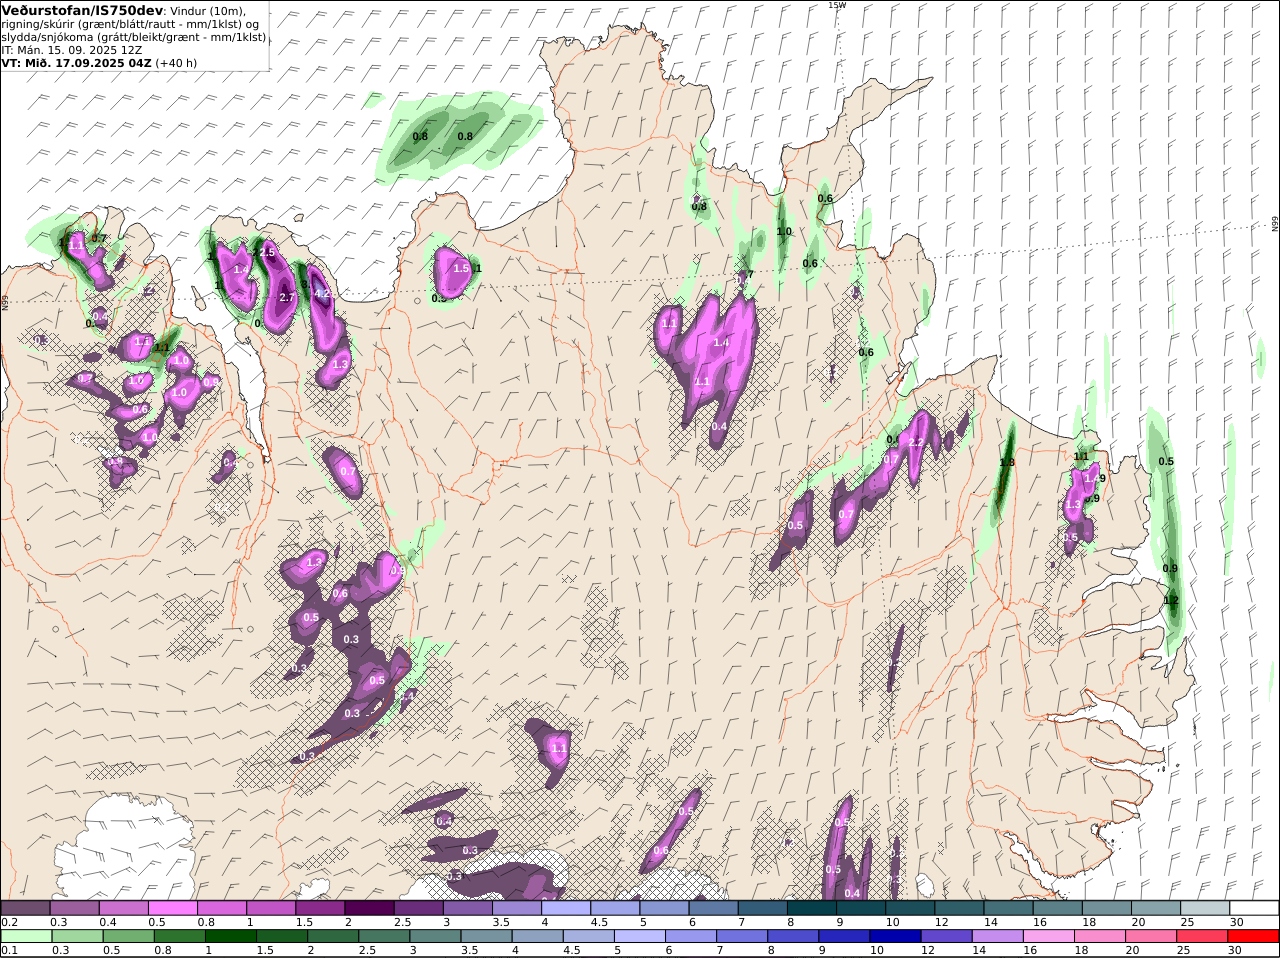Click the VT: Mið. 17.09.2025 04Z line
The height and width of the screenshot is (958, 1280).
(x=76, y=62)
